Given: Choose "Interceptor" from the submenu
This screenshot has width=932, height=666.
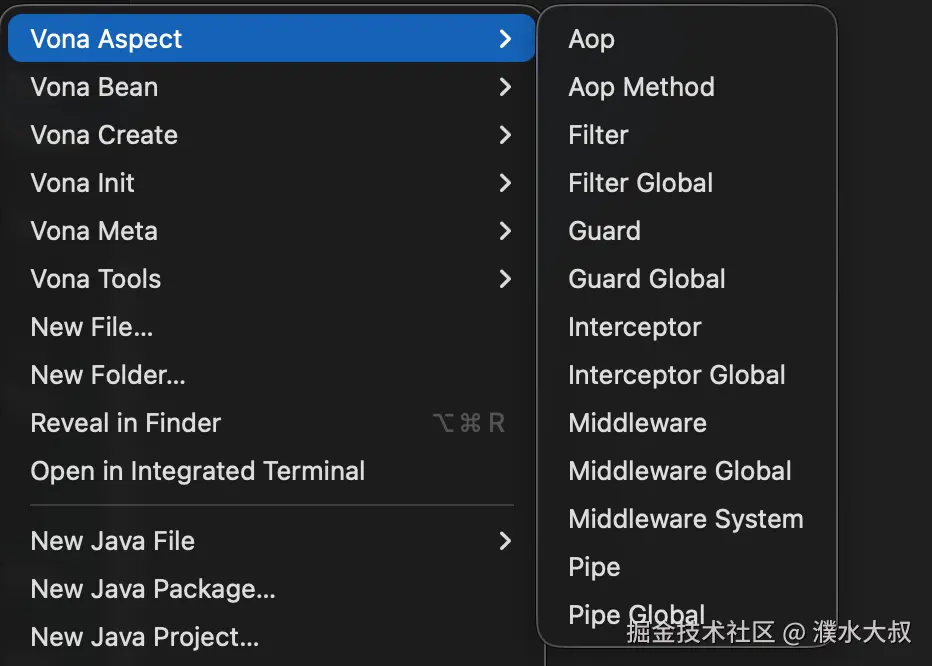Looking at the screenshot, I should pos(634,327).
